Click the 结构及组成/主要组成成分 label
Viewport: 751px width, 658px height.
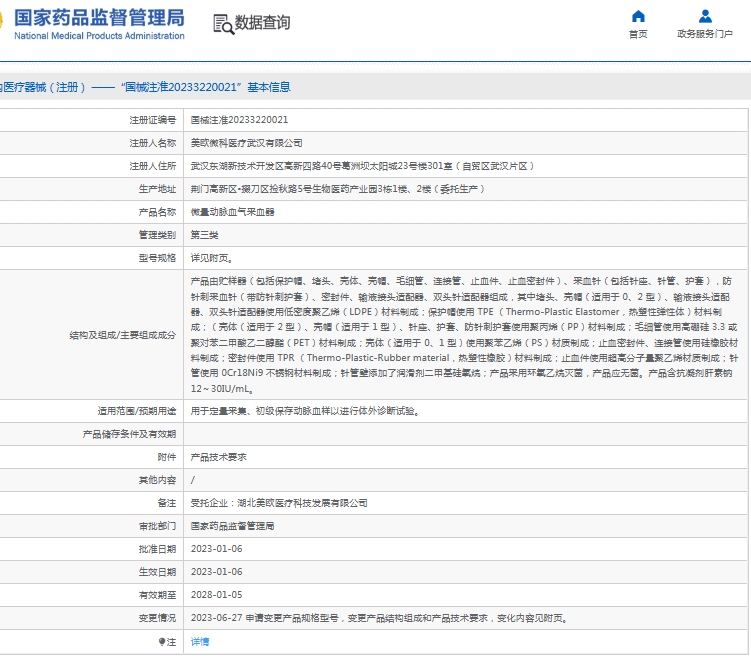click(123, 335)
